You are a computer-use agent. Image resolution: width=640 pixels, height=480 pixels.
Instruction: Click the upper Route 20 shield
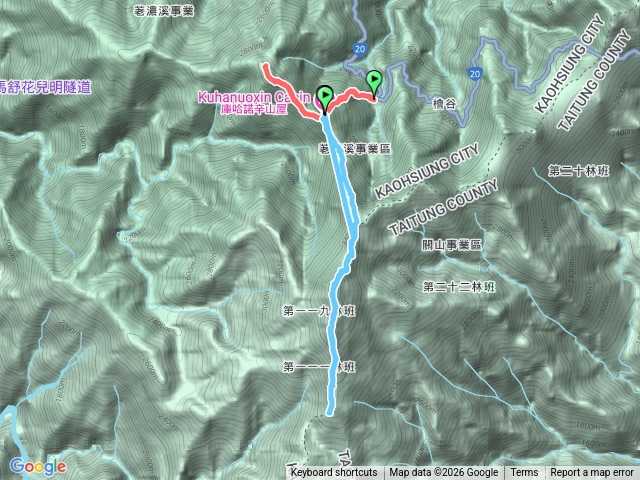(360, 49)
